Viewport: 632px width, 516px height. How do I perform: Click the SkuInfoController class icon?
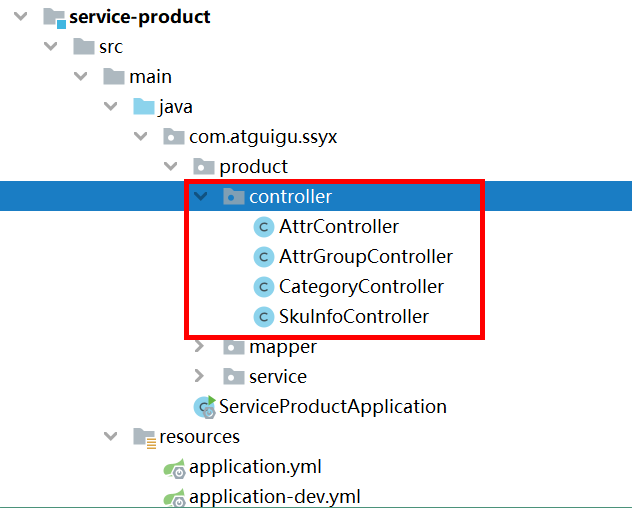click(264, 317)
